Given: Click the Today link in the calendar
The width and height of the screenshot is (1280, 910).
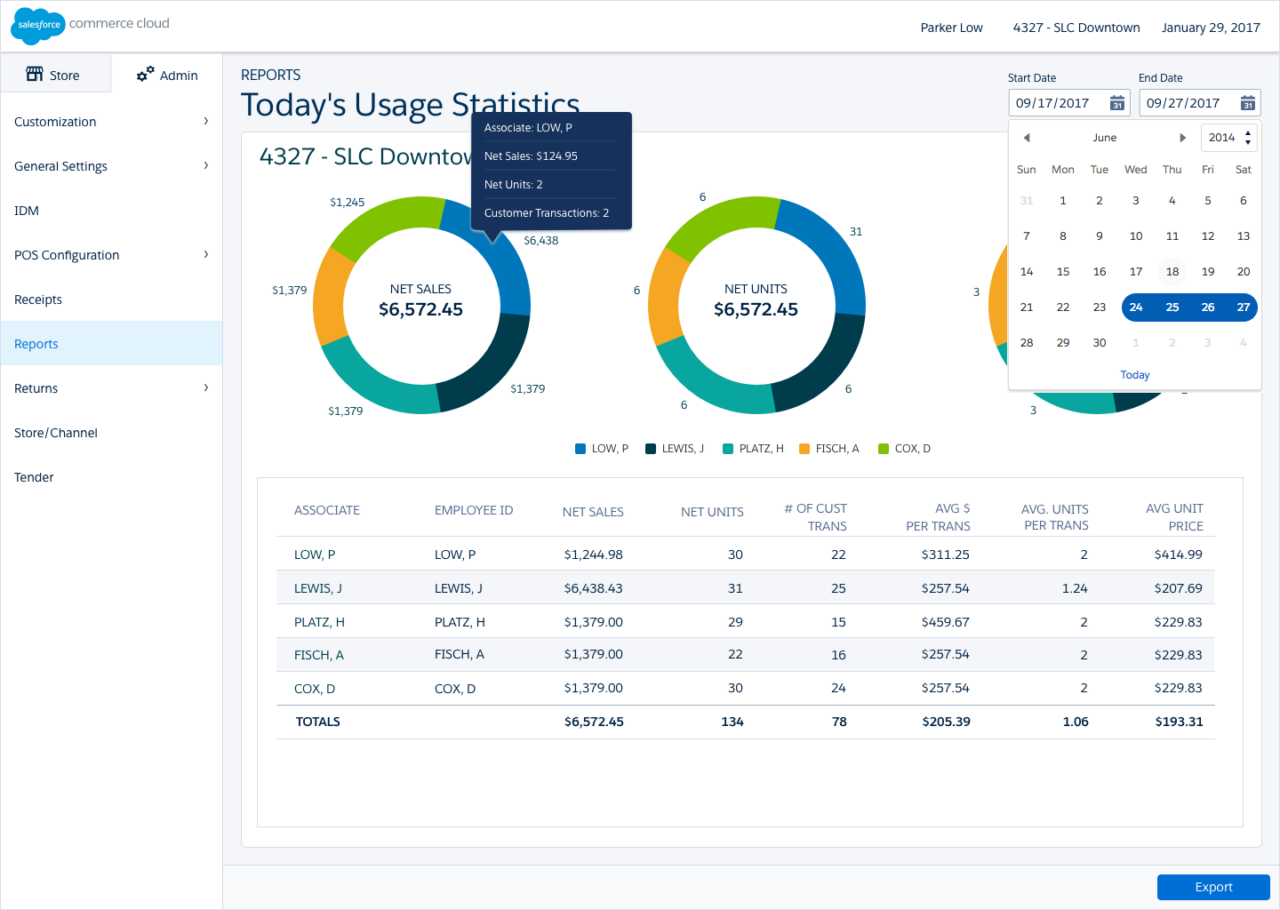Looking at the screenshot, I should pyautogui.click(x=1135, y=374).
